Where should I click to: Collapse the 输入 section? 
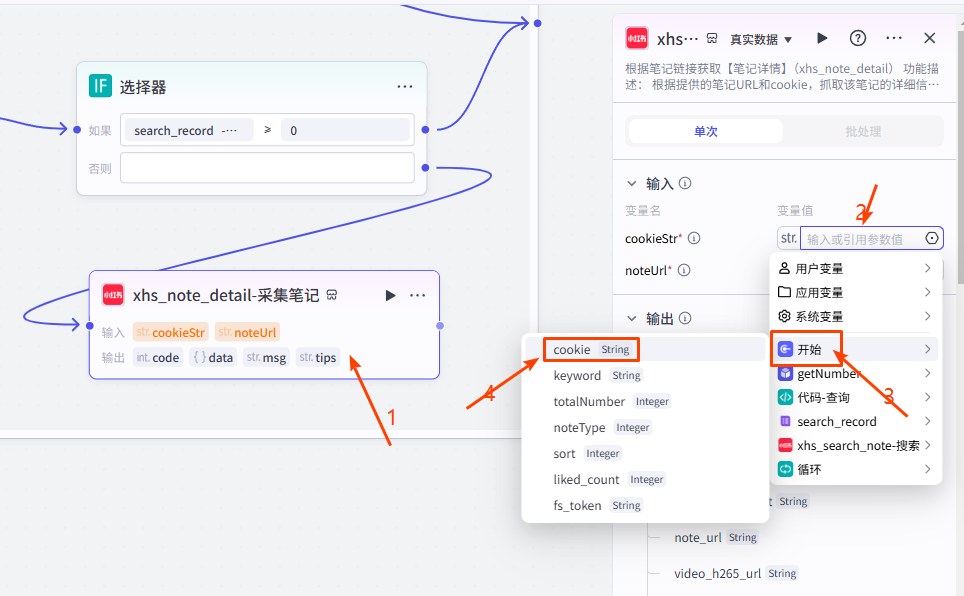click(631, 183)
